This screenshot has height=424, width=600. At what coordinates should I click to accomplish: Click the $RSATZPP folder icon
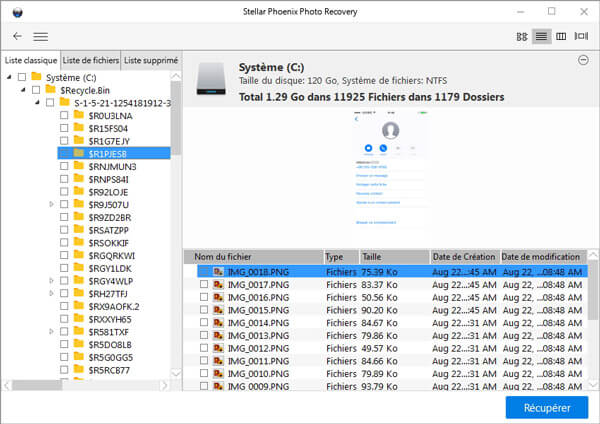pos(79,229)
